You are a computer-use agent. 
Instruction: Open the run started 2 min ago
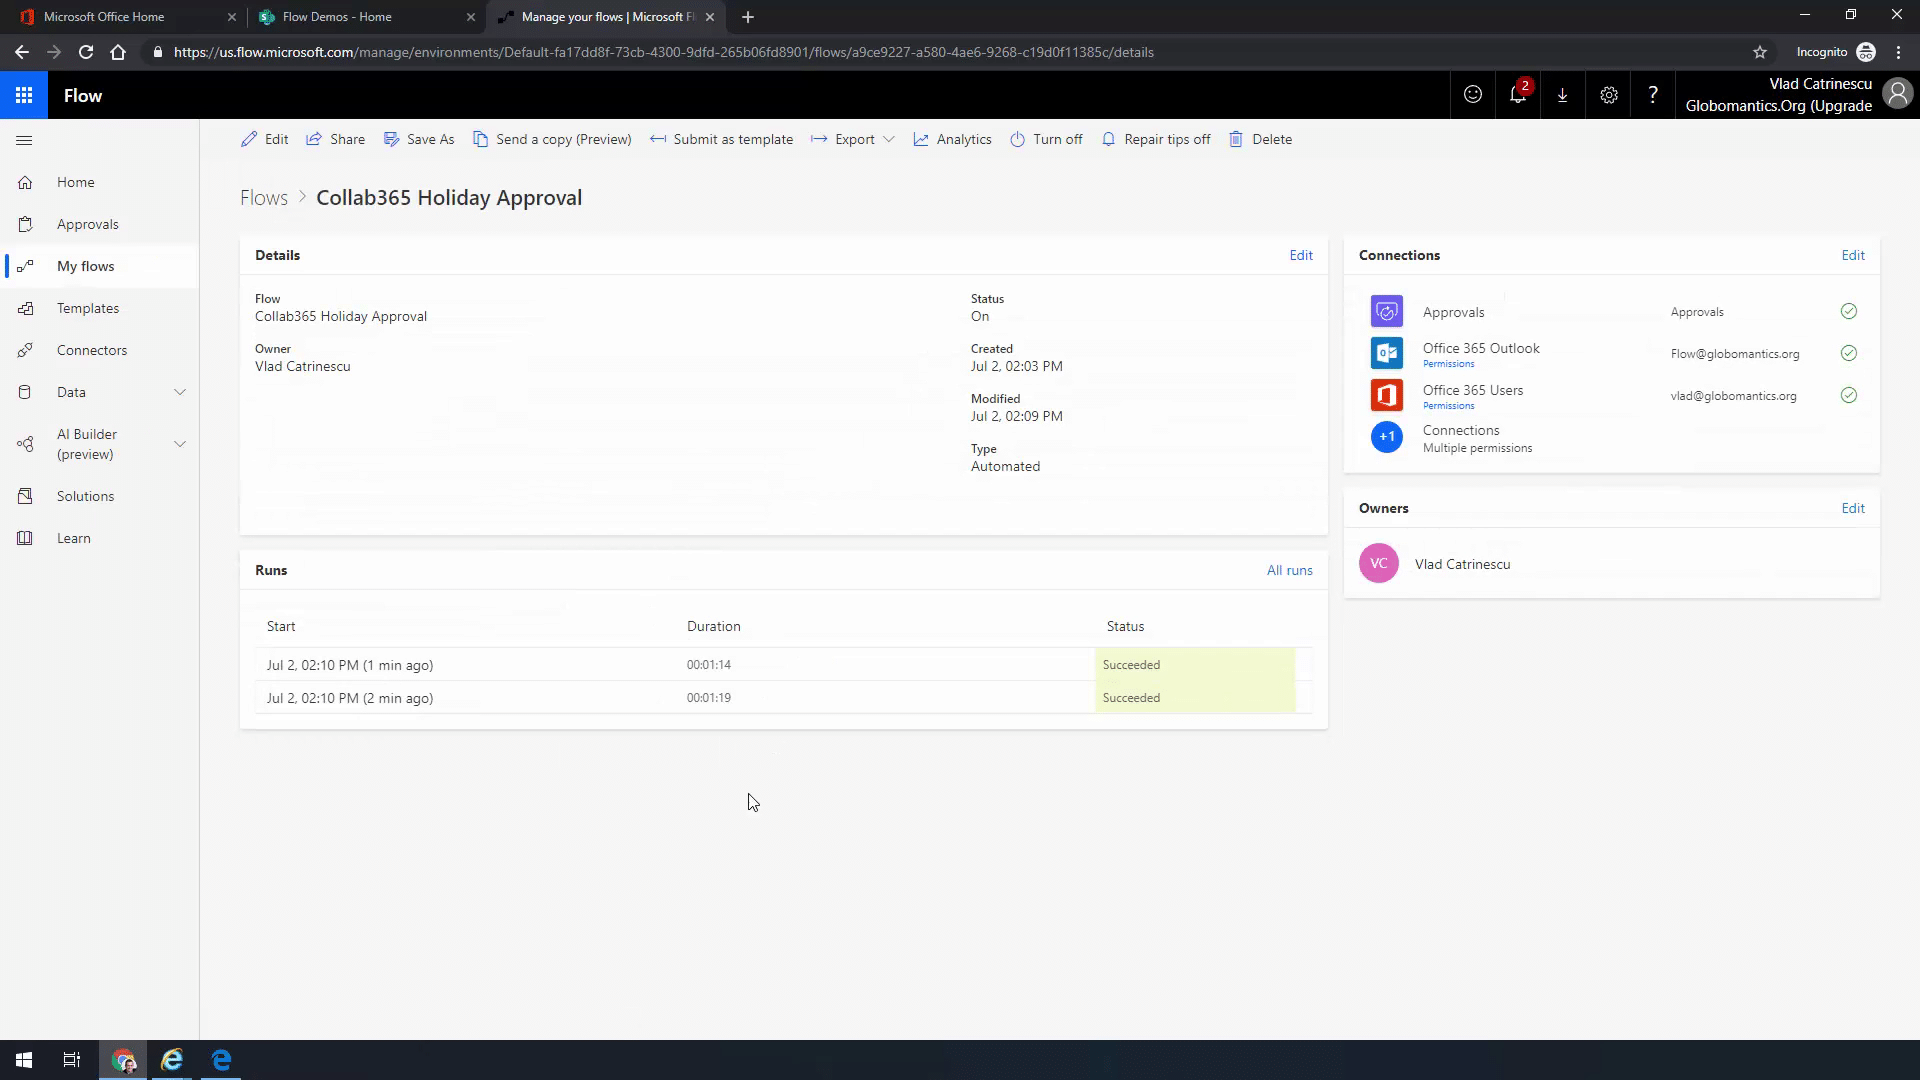pos(350,698)
